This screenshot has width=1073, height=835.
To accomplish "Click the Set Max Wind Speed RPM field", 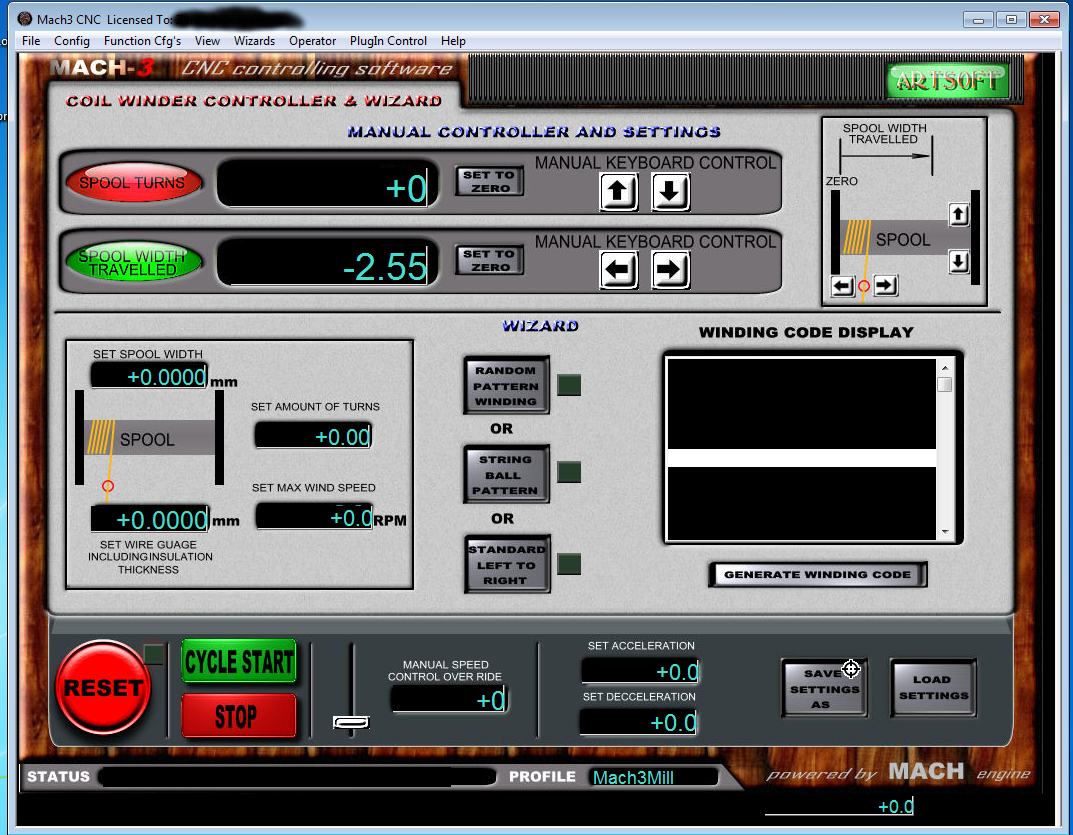I will tap(314, 516).
